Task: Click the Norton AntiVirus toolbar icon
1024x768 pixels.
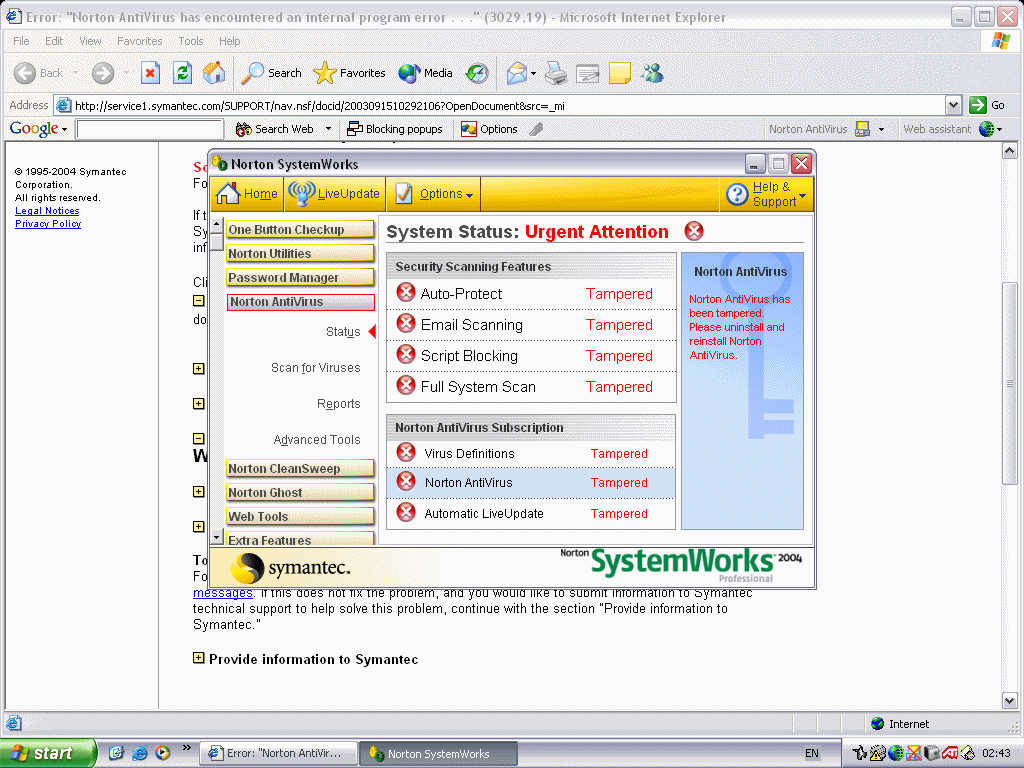Action: [x=862, y=129]
